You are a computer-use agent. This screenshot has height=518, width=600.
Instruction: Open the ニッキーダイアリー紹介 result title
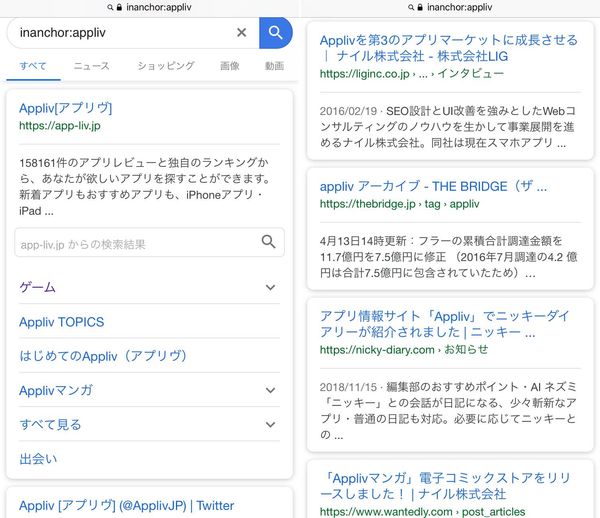[x=445, y=324]
